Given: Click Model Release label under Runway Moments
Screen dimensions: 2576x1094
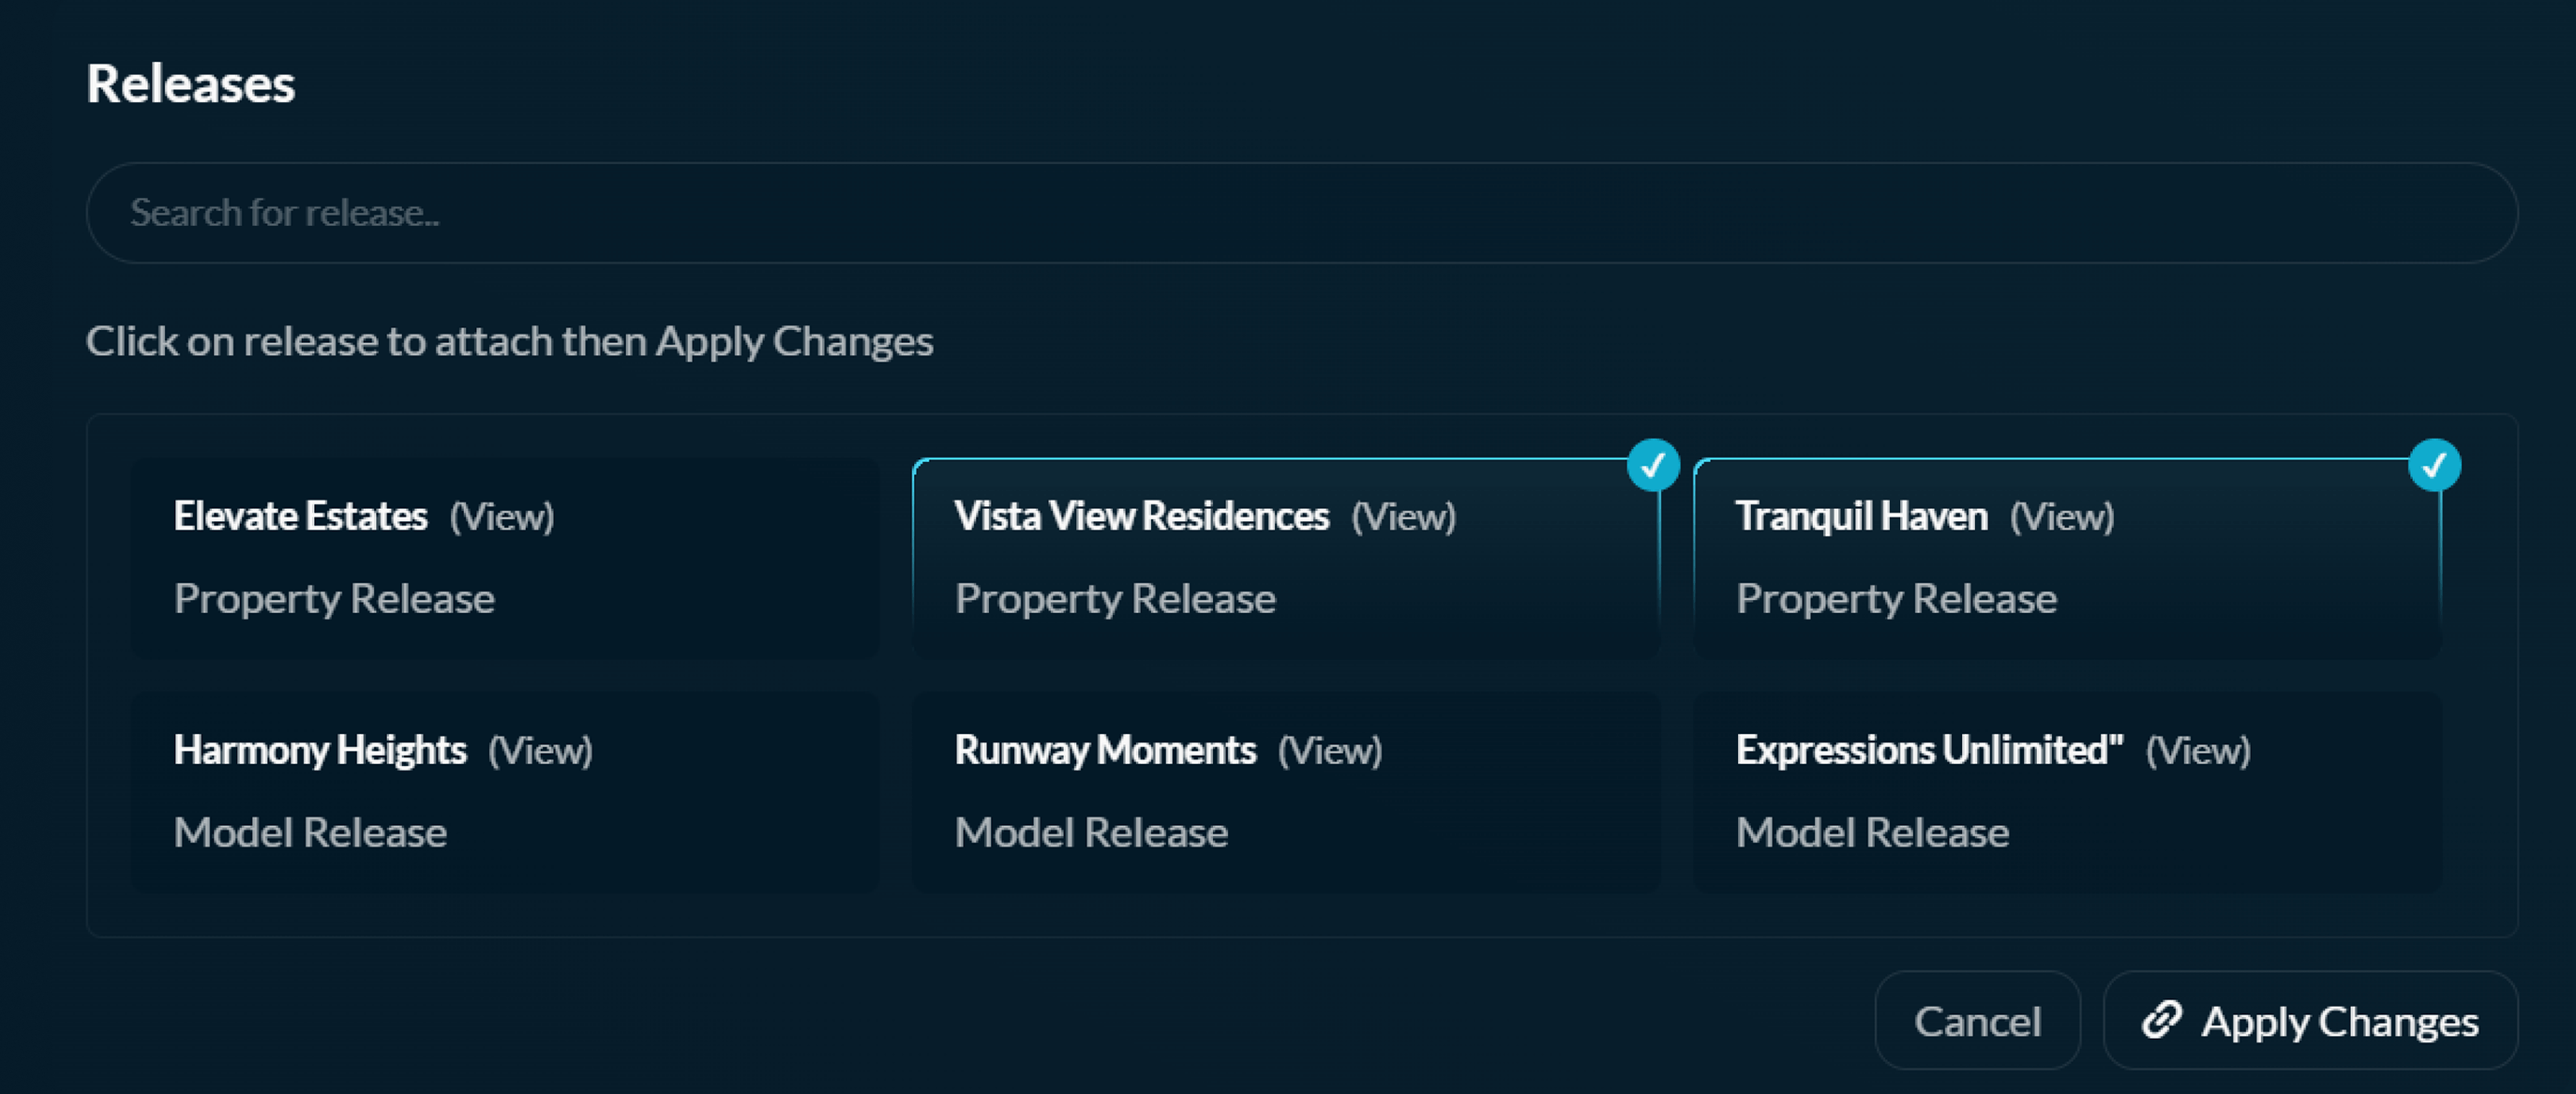Looking at the screenshot, I should 1091,833.
